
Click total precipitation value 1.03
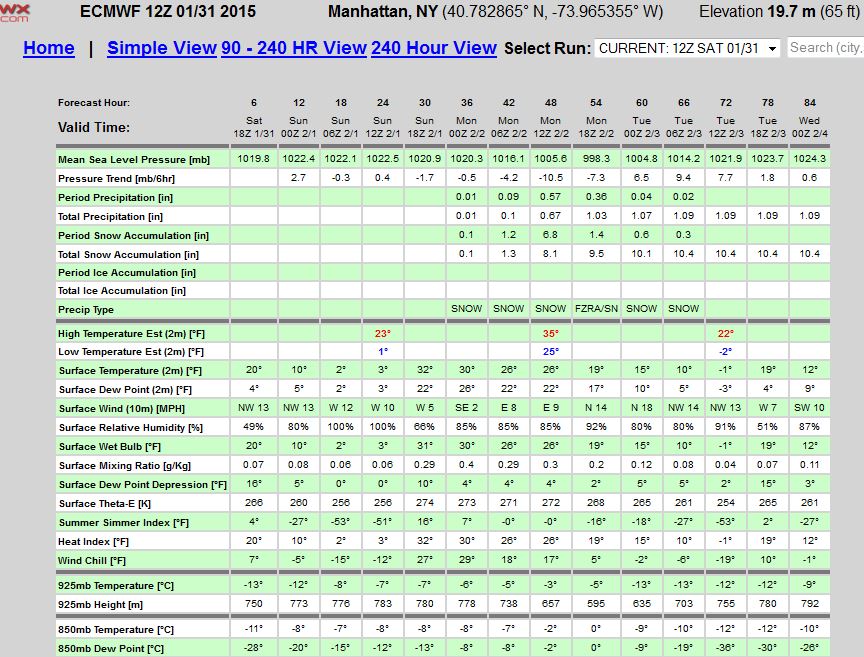pos(596,216)
